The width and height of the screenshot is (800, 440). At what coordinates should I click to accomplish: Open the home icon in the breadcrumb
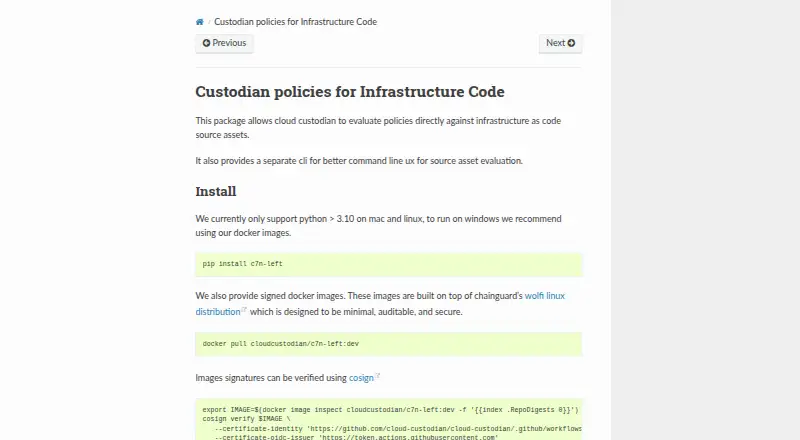199,22
